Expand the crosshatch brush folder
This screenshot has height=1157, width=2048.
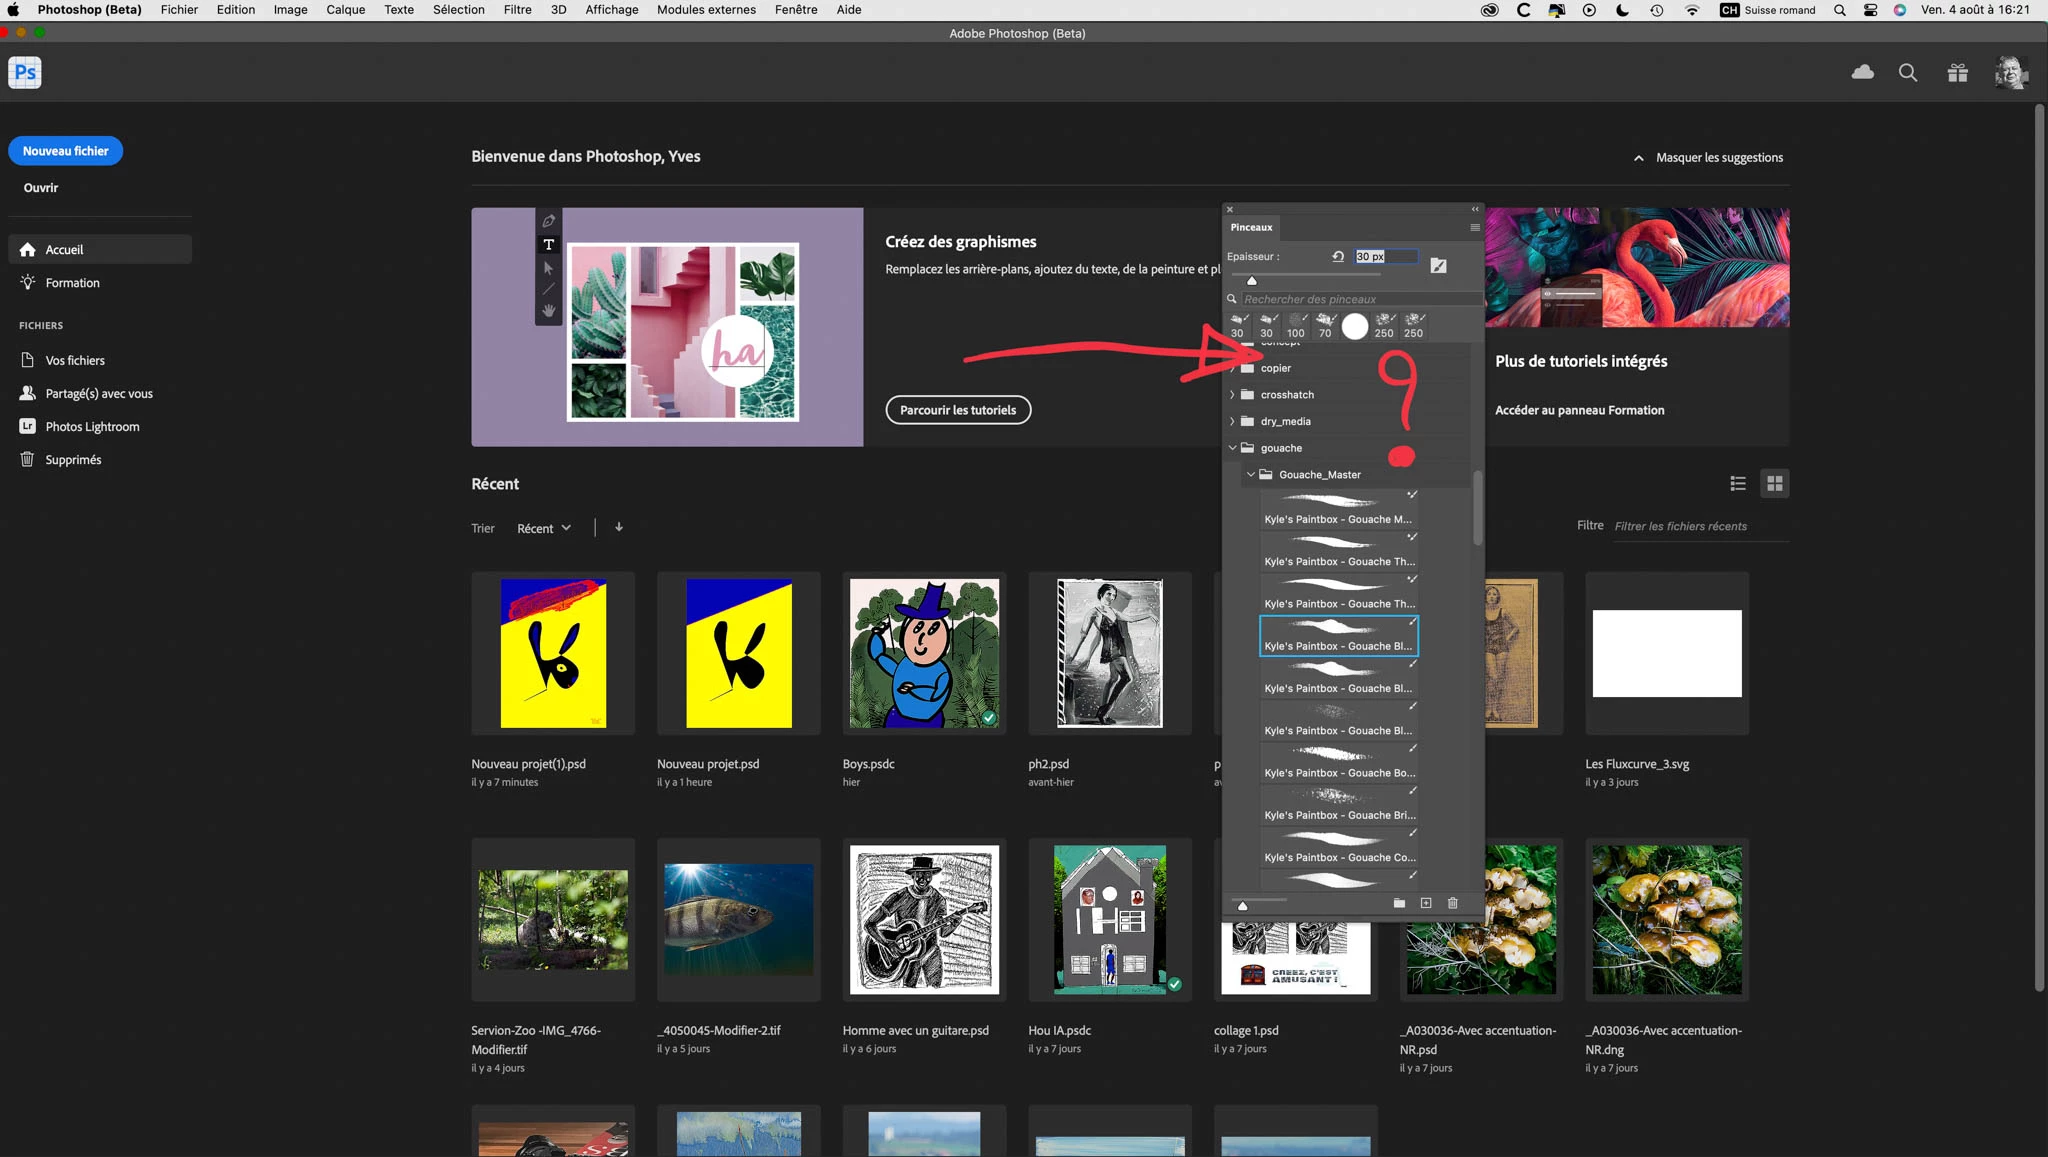(x=1233, y=395)
